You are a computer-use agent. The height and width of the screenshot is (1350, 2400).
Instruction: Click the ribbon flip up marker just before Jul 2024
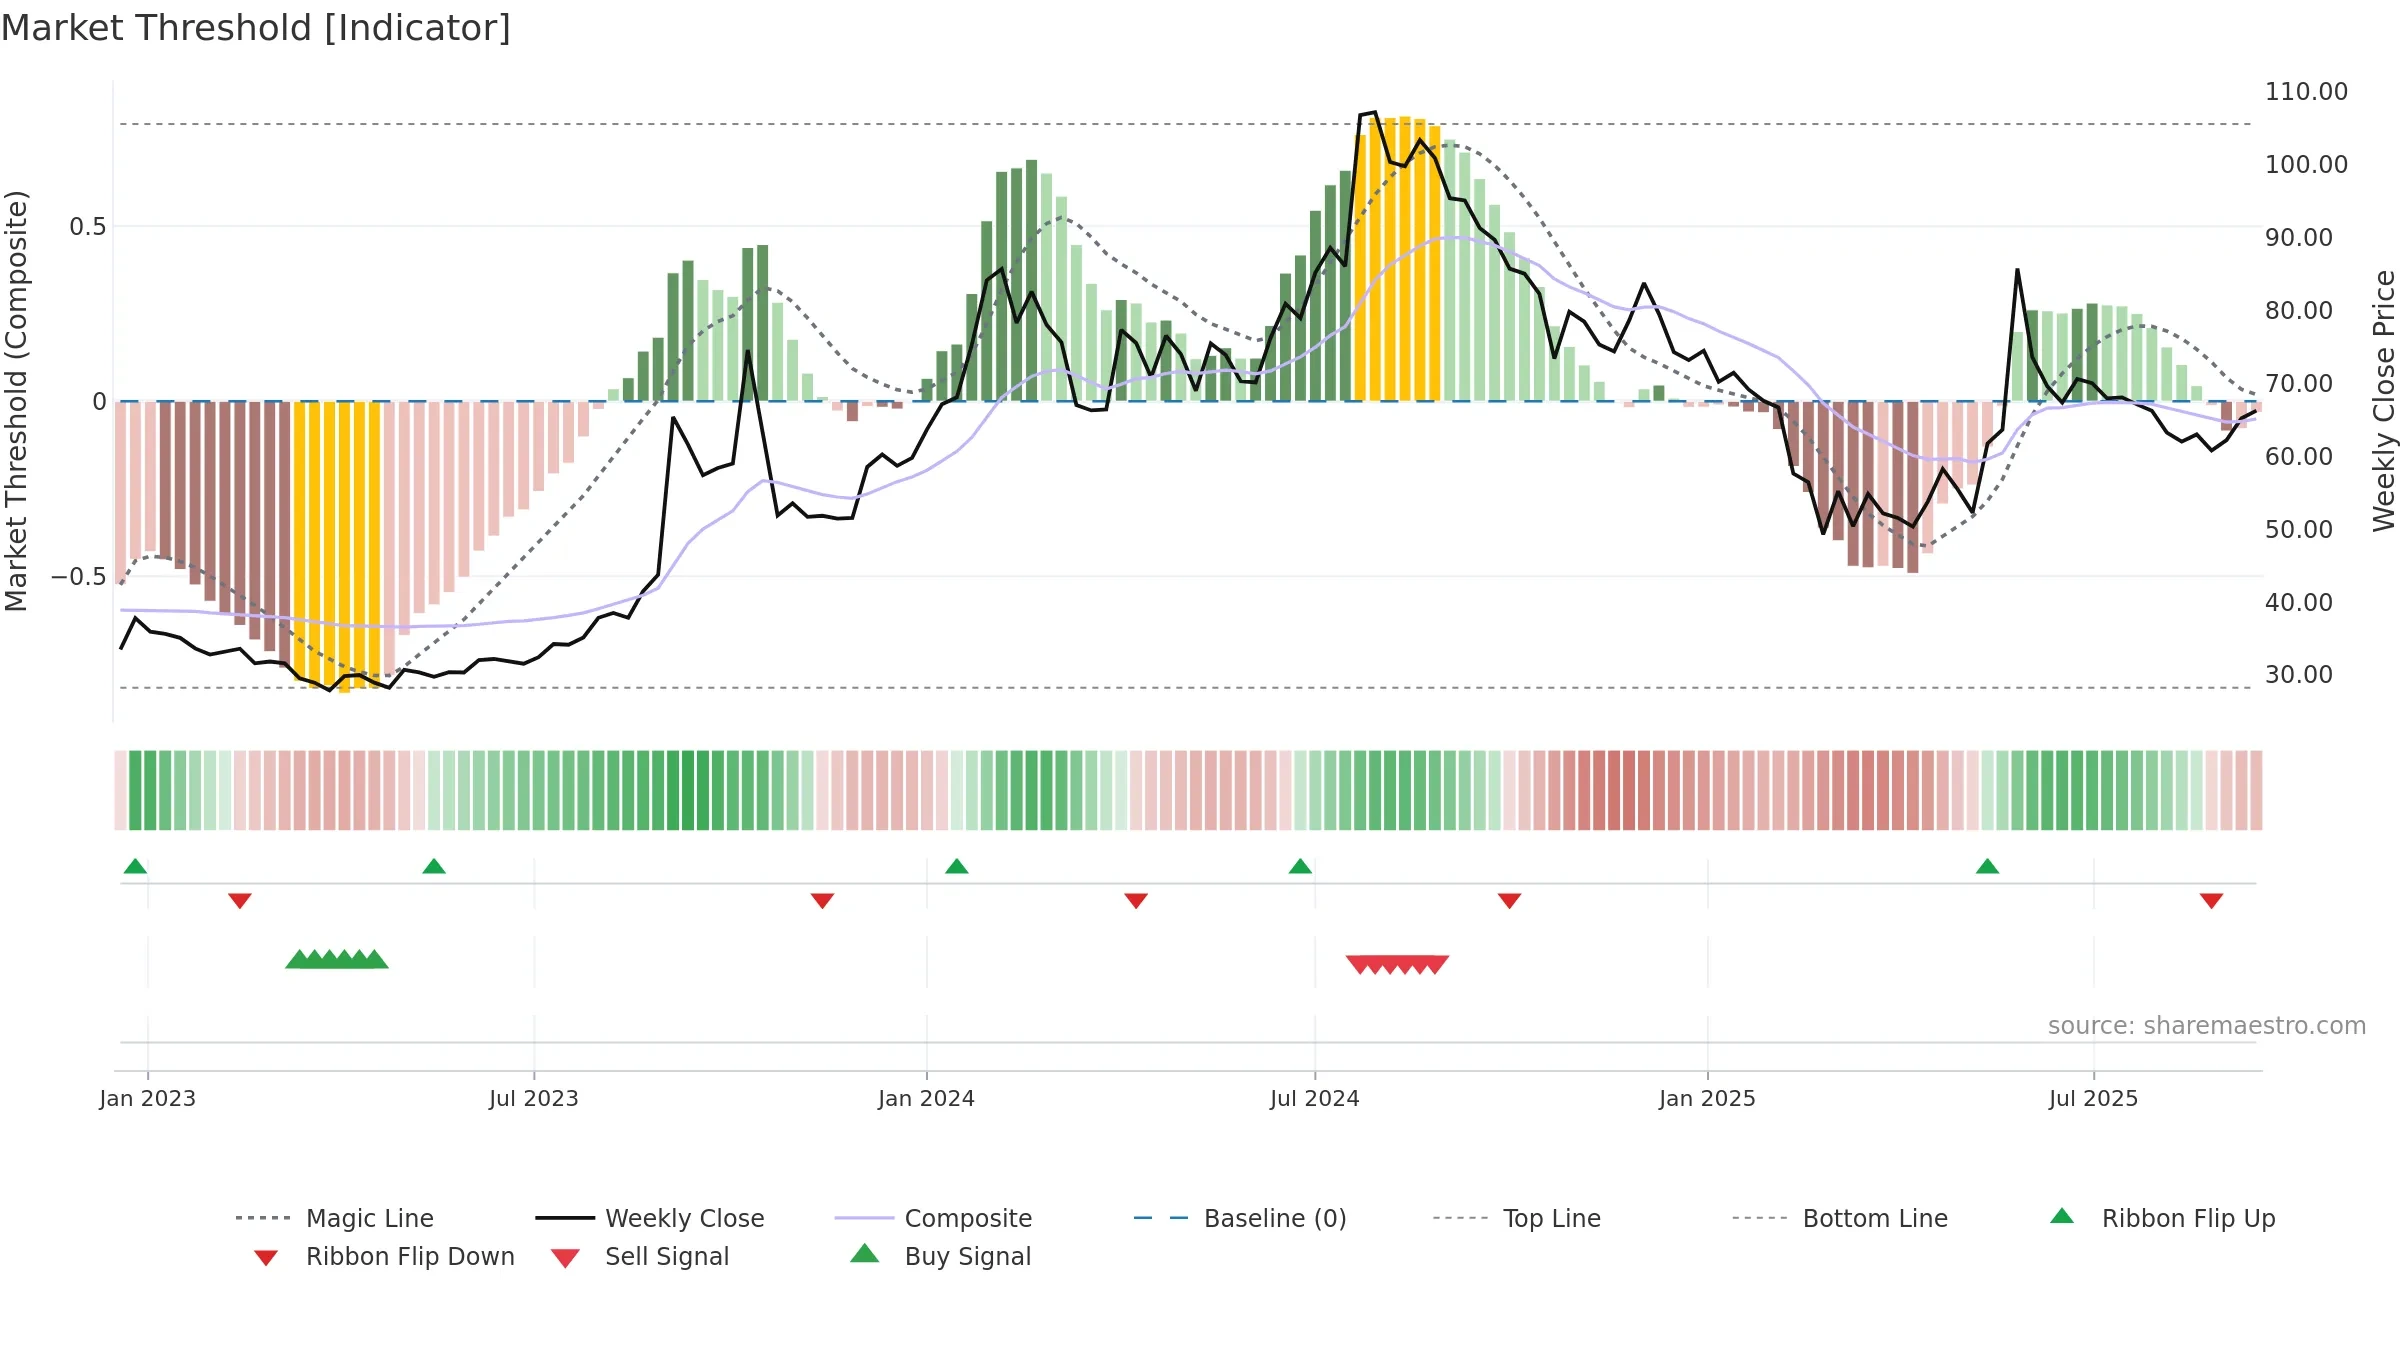coord(1300,866)
